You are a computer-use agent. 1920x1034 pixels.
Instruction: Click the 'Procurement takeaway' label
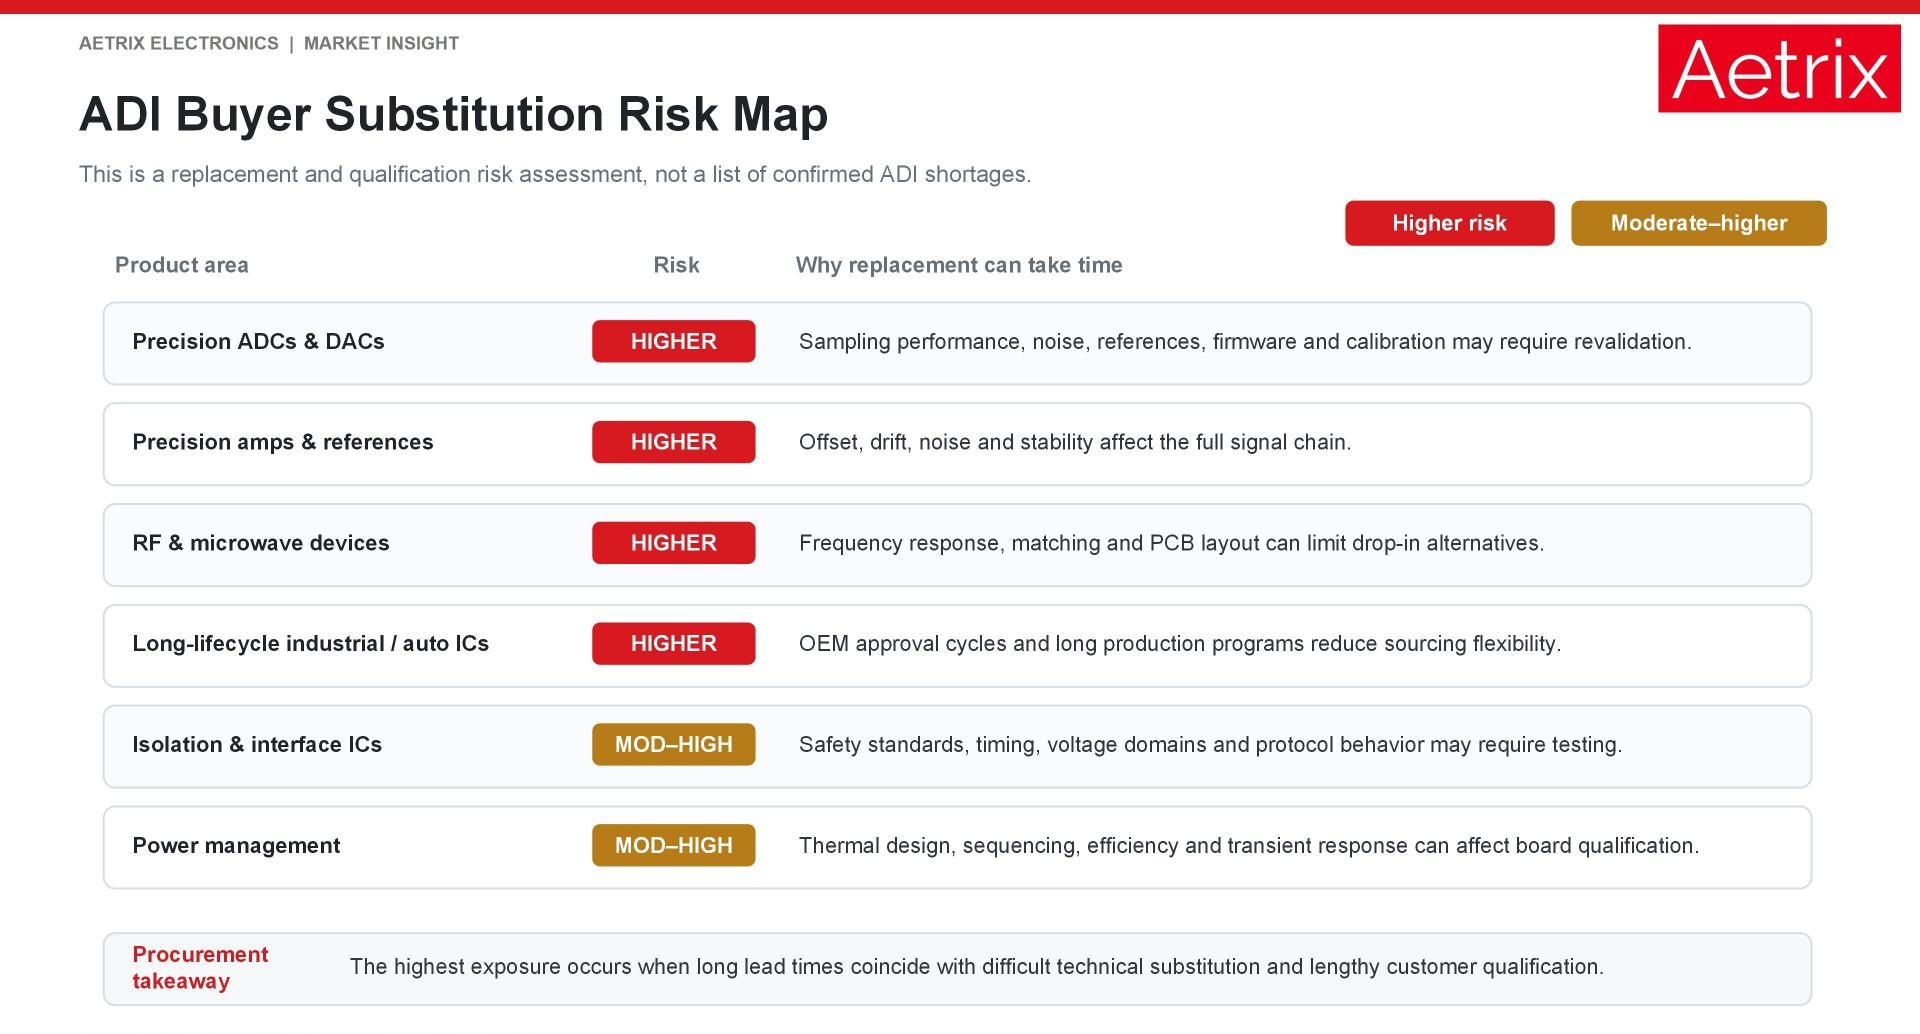pos(200,967)
